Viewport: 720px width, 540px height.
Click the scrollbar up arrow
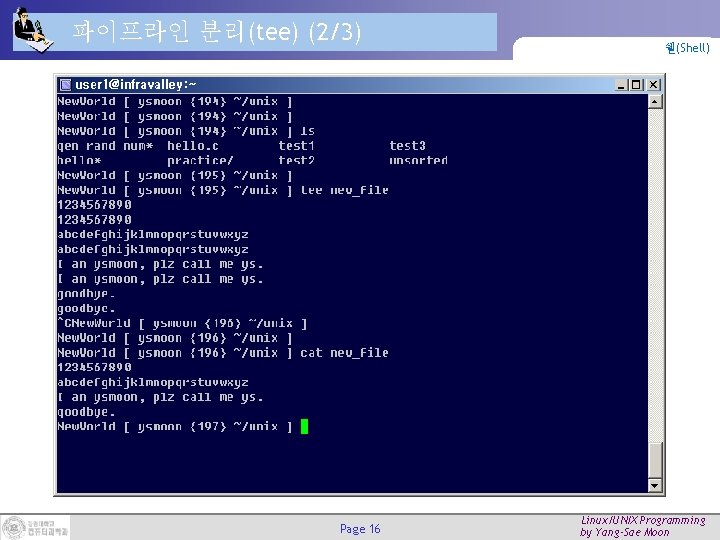(x=655, y=101)
